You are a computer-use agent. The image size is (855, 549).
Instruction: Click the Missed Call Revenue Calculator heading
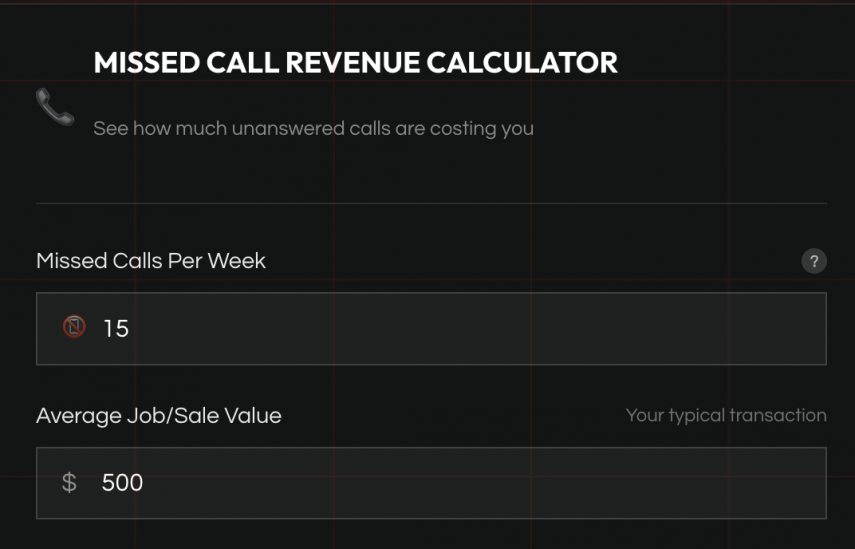coord(355,63)
